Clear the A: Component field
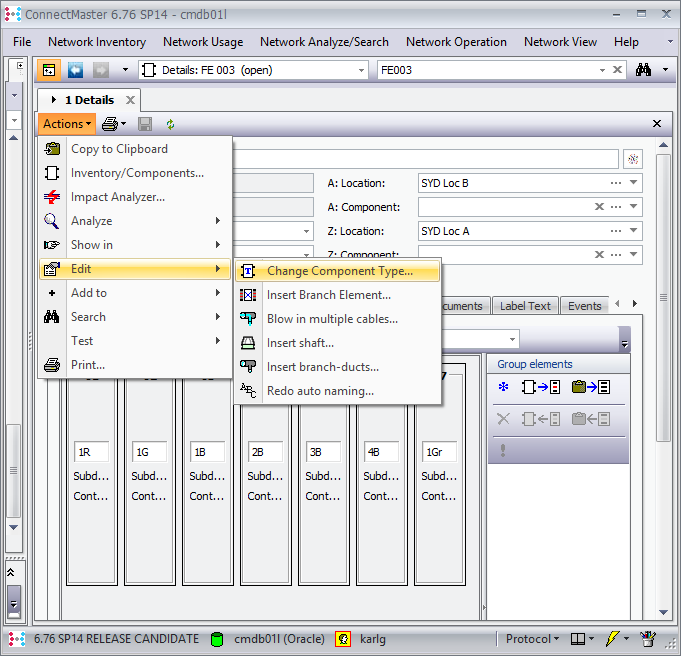The width and height of the screenshot is (681, 656). tap(599, 207)
